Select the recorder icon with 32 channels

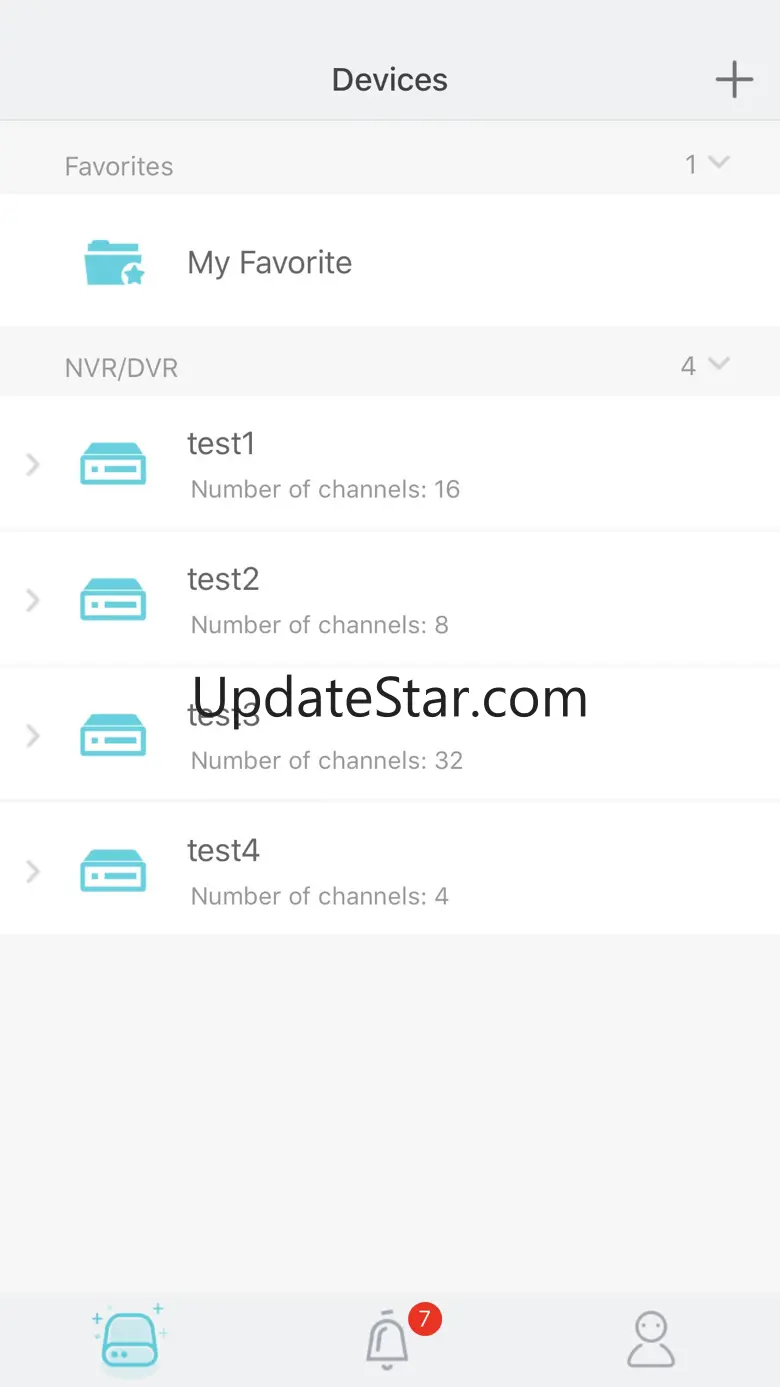point(113,735)
